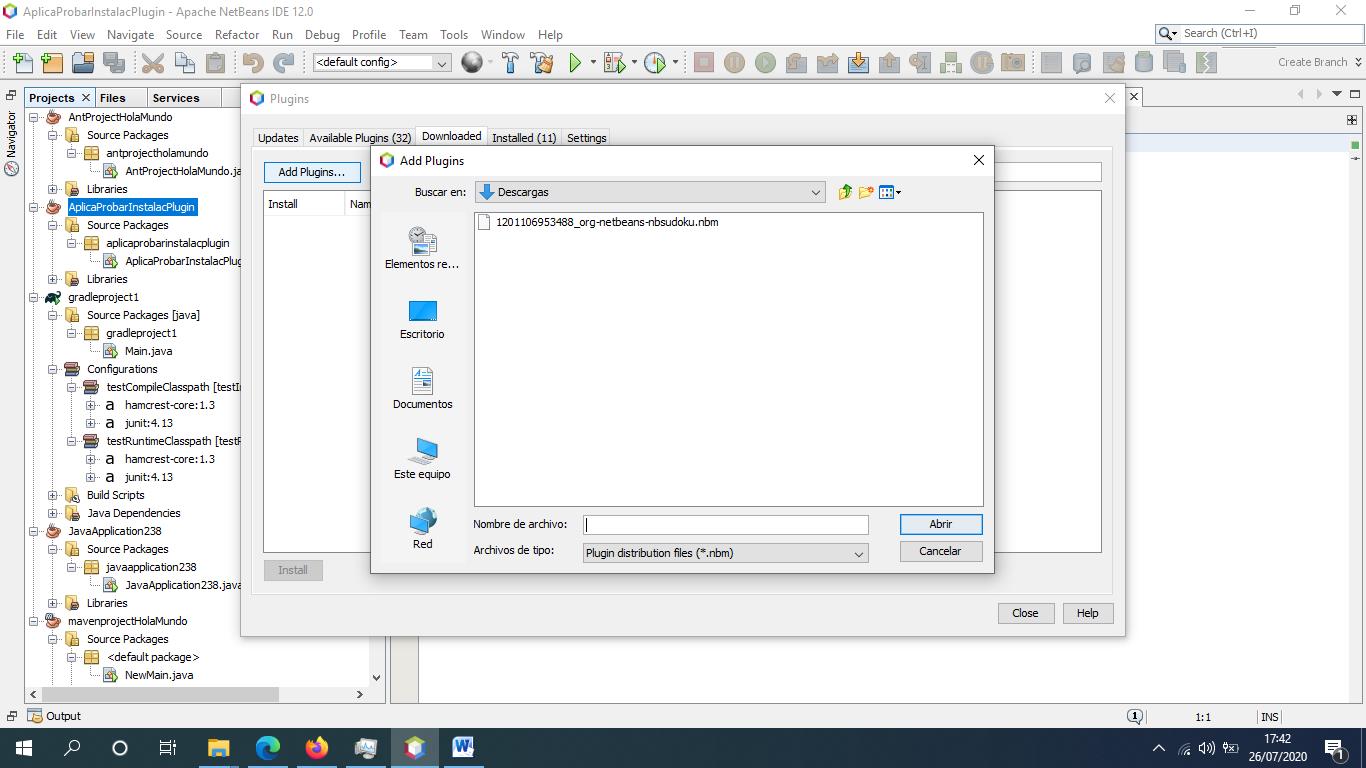Open the Debug Project dropdown arrow
The height and width of the screenshot is (768, 1366).
pyautogui.click(x=634, y=63)
